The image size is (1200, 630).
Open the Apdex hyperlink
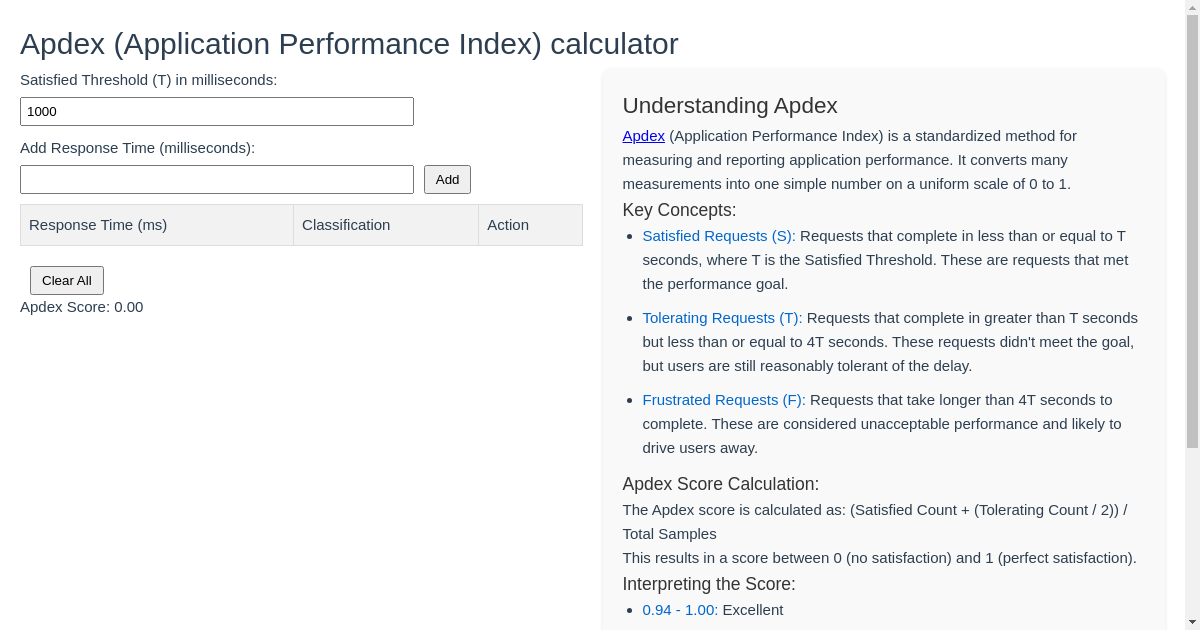[643, 136]
